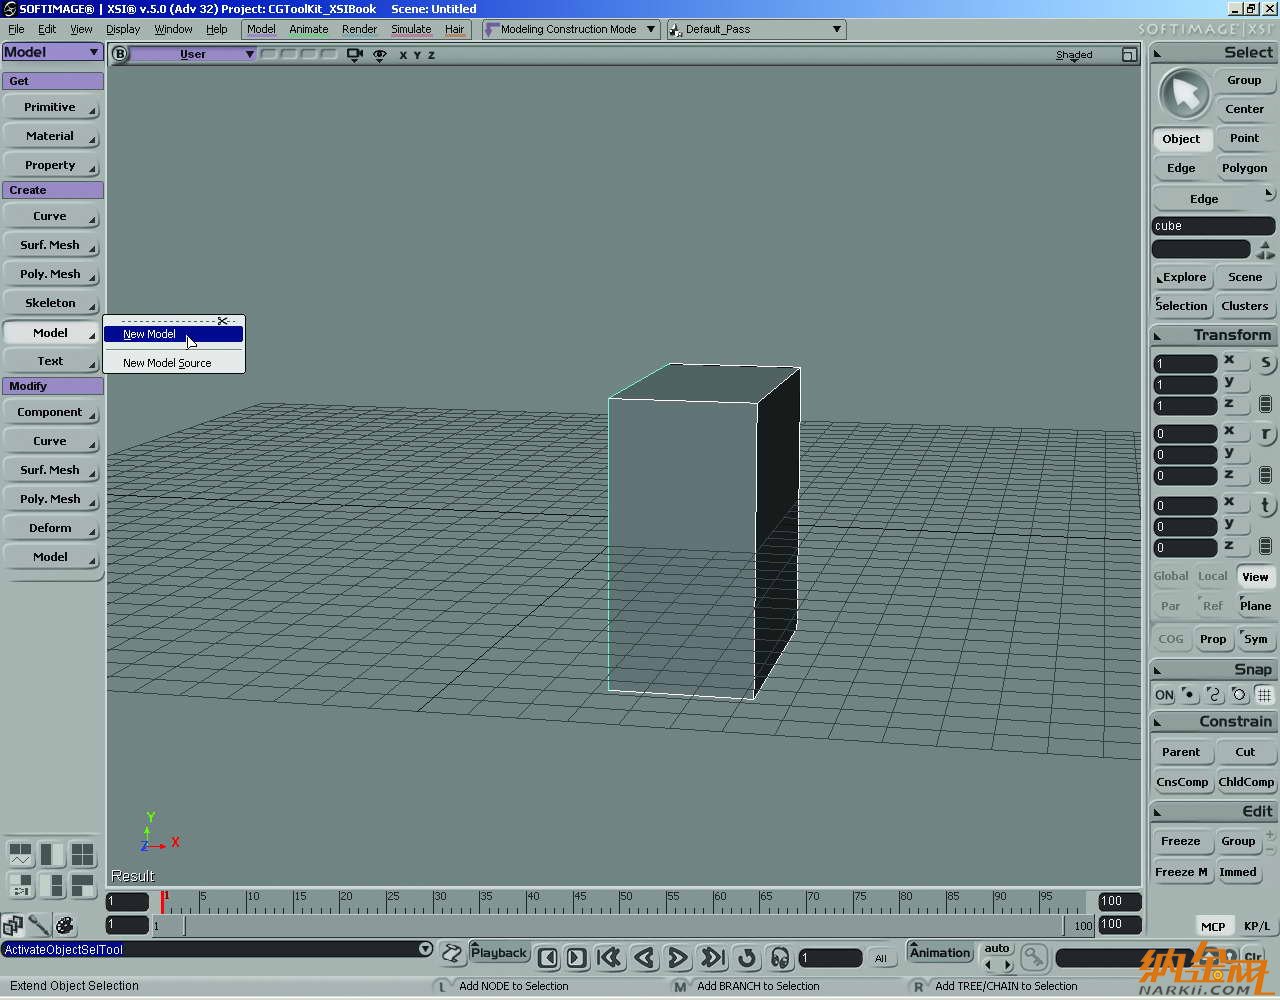Toggle snap to curves icon

(x=1214, y=695)
